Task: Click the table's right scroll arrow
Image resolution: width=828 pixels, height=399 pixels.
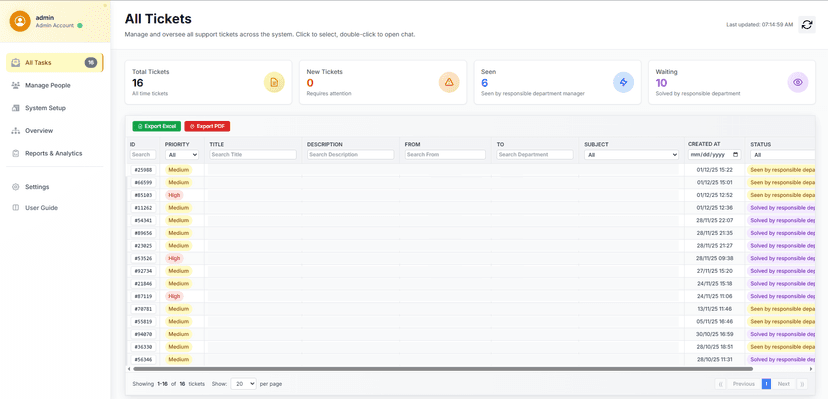Action: coord(812,369)
